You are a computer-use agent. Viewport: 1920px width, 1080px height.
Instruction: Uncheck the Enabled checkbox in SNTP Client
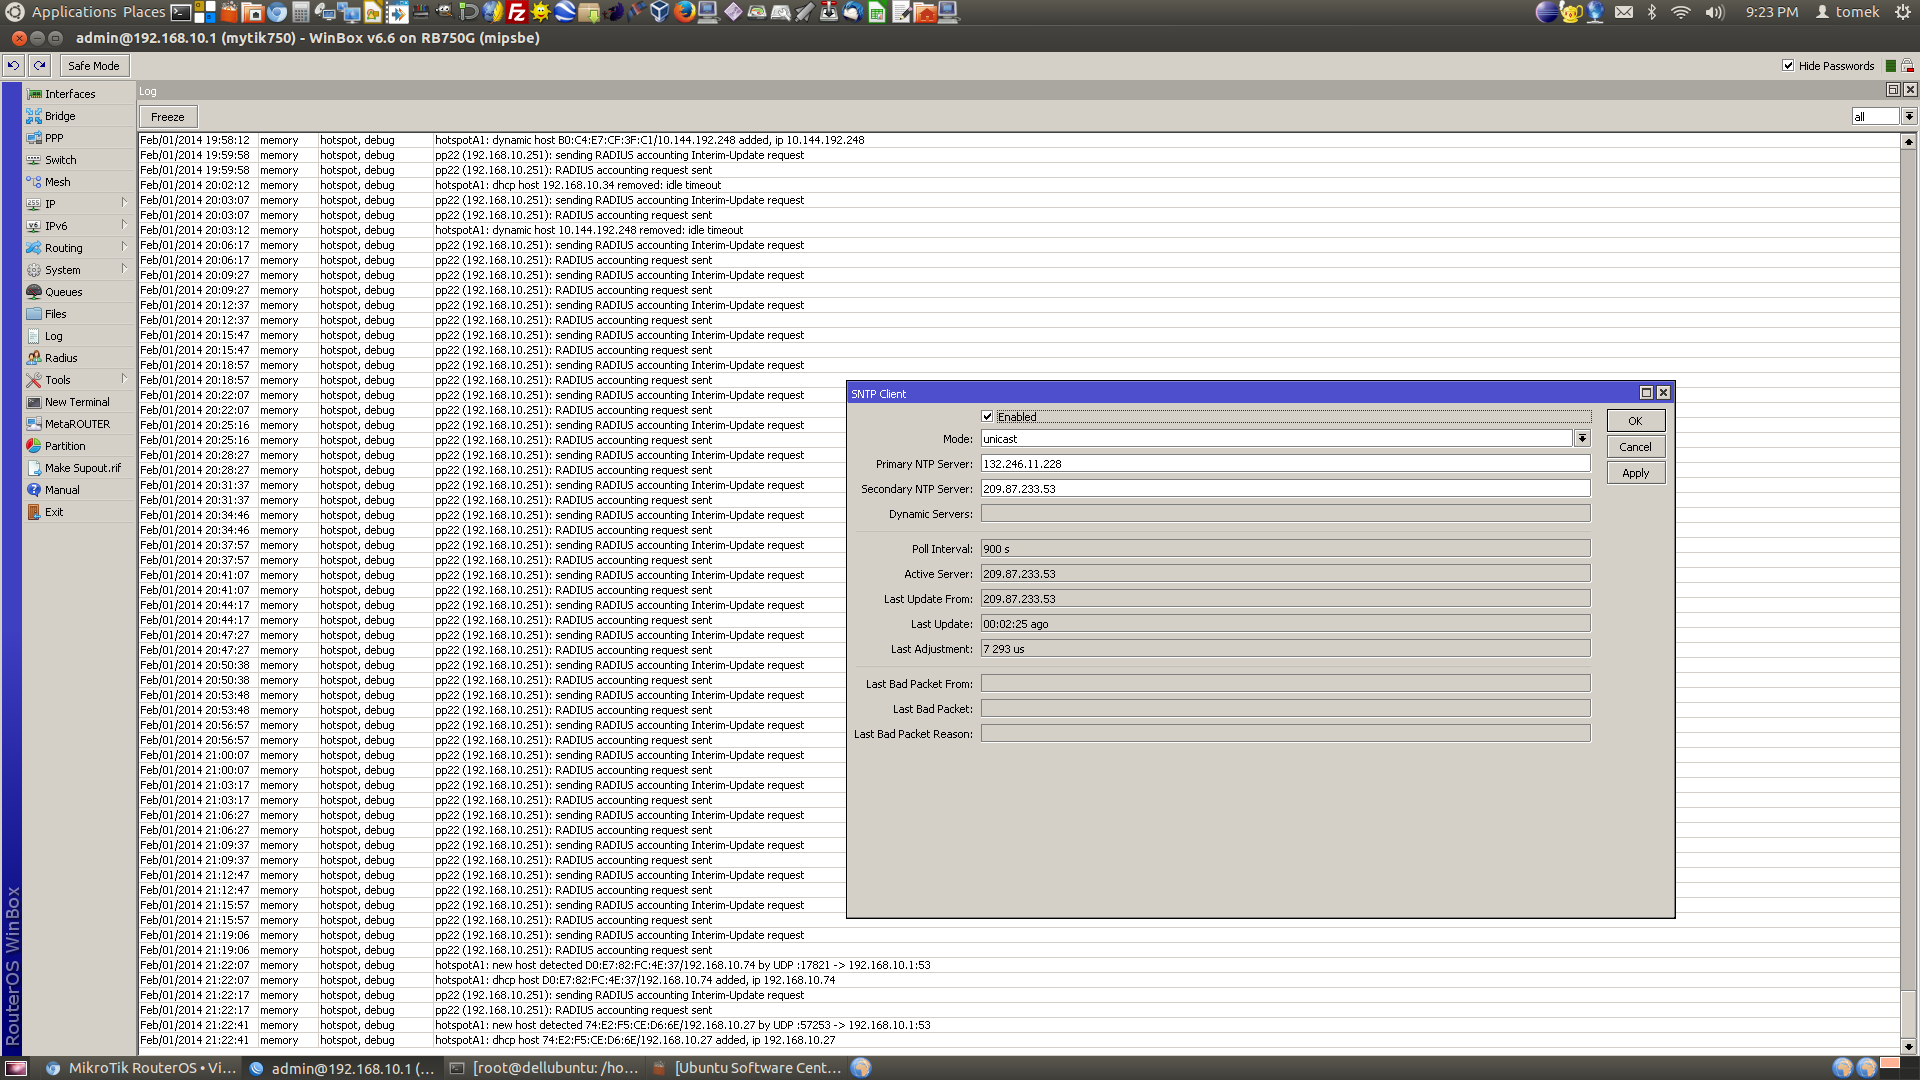987,417
